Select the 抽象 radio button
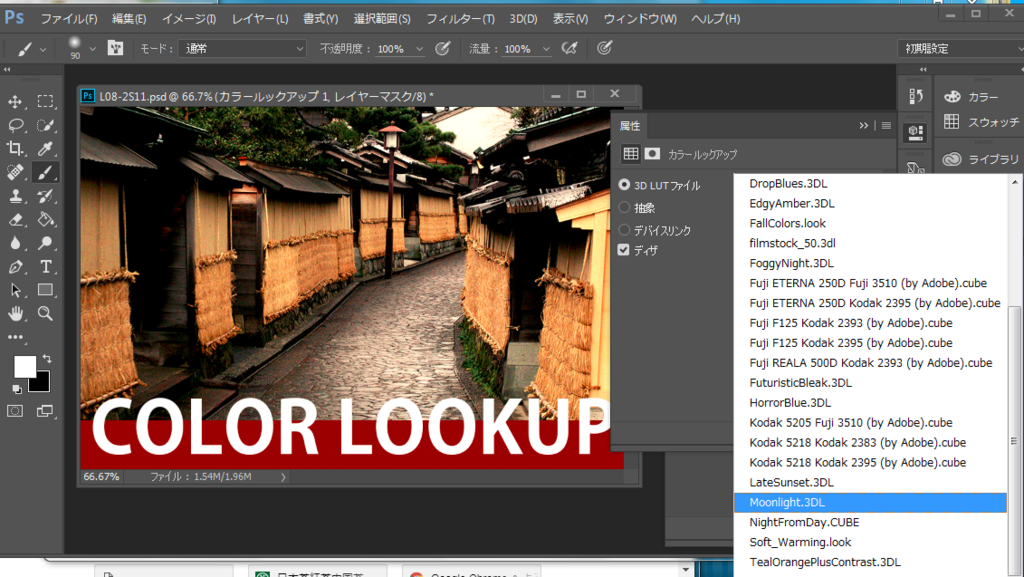Image resolution: width=1024 pixels, height=577 pixels. (x=625, y=208)
